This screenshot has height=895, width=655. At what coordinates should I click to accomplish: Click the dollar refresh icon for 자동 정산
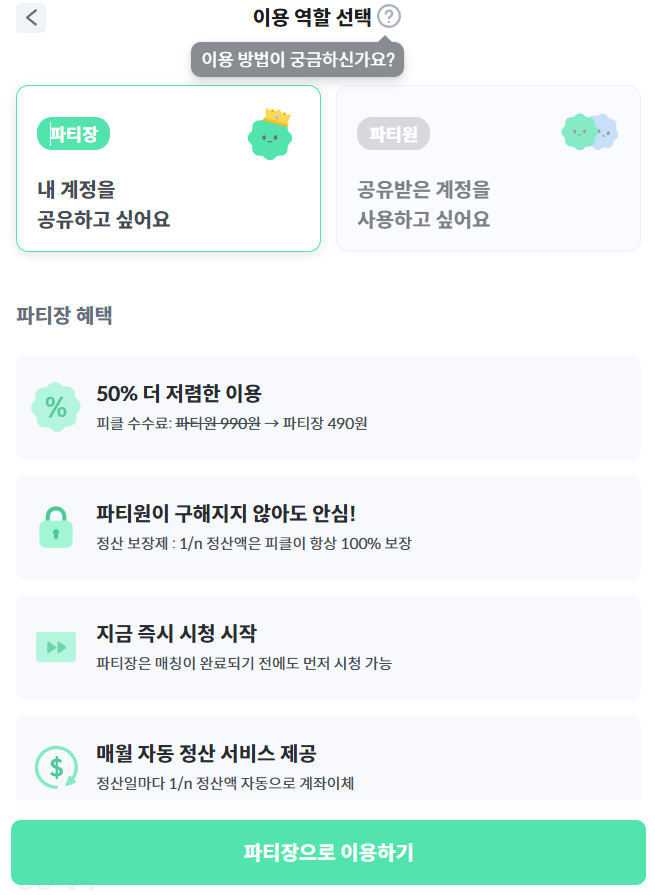click(57, 766)
